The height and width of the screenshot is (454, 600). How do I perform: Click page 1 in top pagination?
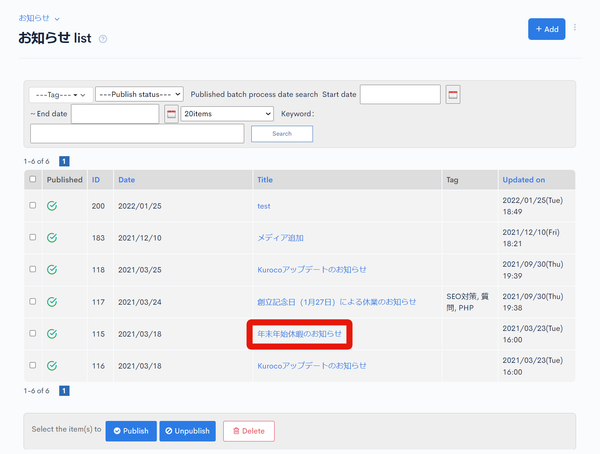click(x=64, y=161)
